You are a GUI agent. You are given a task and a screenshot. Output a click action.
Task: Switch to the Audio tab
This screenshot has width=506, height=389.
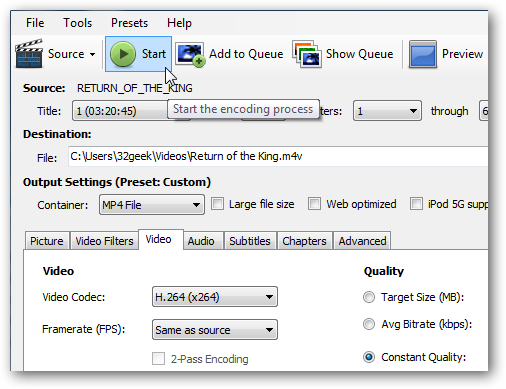pos(201,241)
